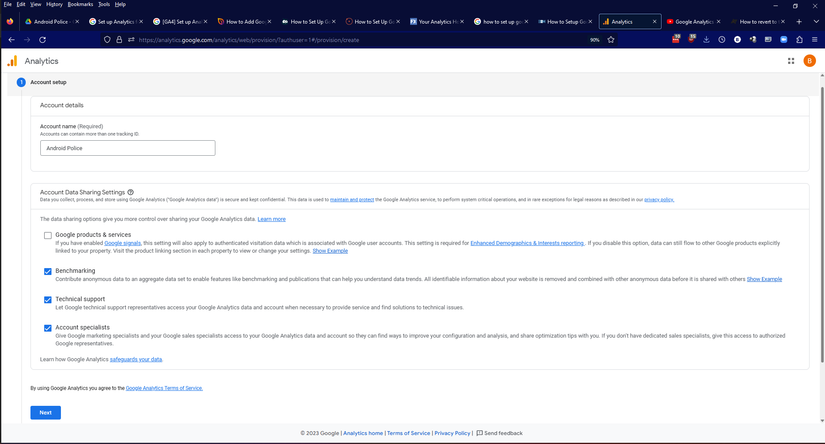Expand the list all tabs chevron
Image resolution: width=825 pixels, height=444 pixels.
[816, 22]
